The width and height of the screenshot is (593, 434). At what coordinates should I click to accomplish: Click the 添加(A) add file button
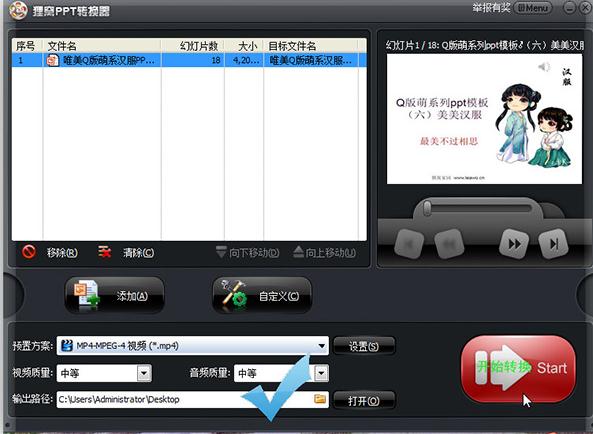[x=115, y=295]
